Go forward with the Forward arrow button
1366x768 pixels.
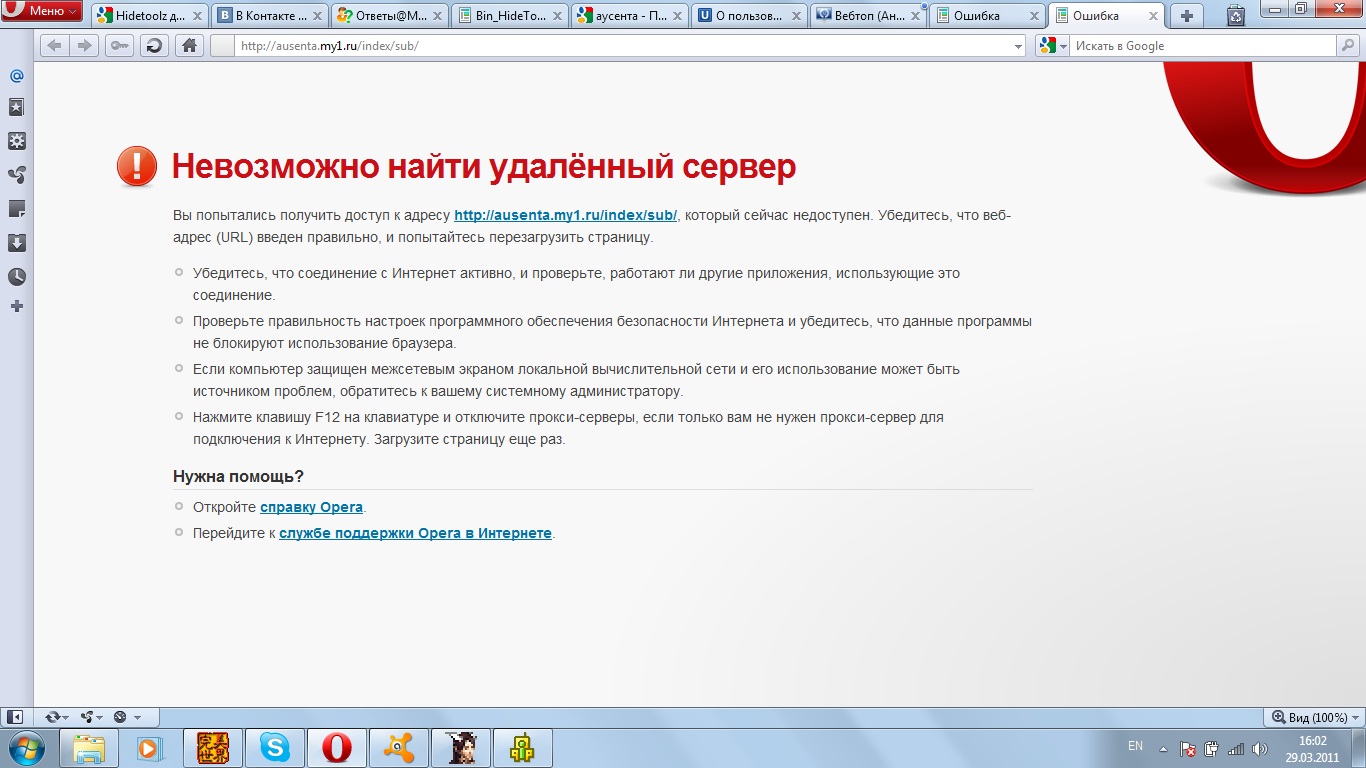(x=84, y=46)
